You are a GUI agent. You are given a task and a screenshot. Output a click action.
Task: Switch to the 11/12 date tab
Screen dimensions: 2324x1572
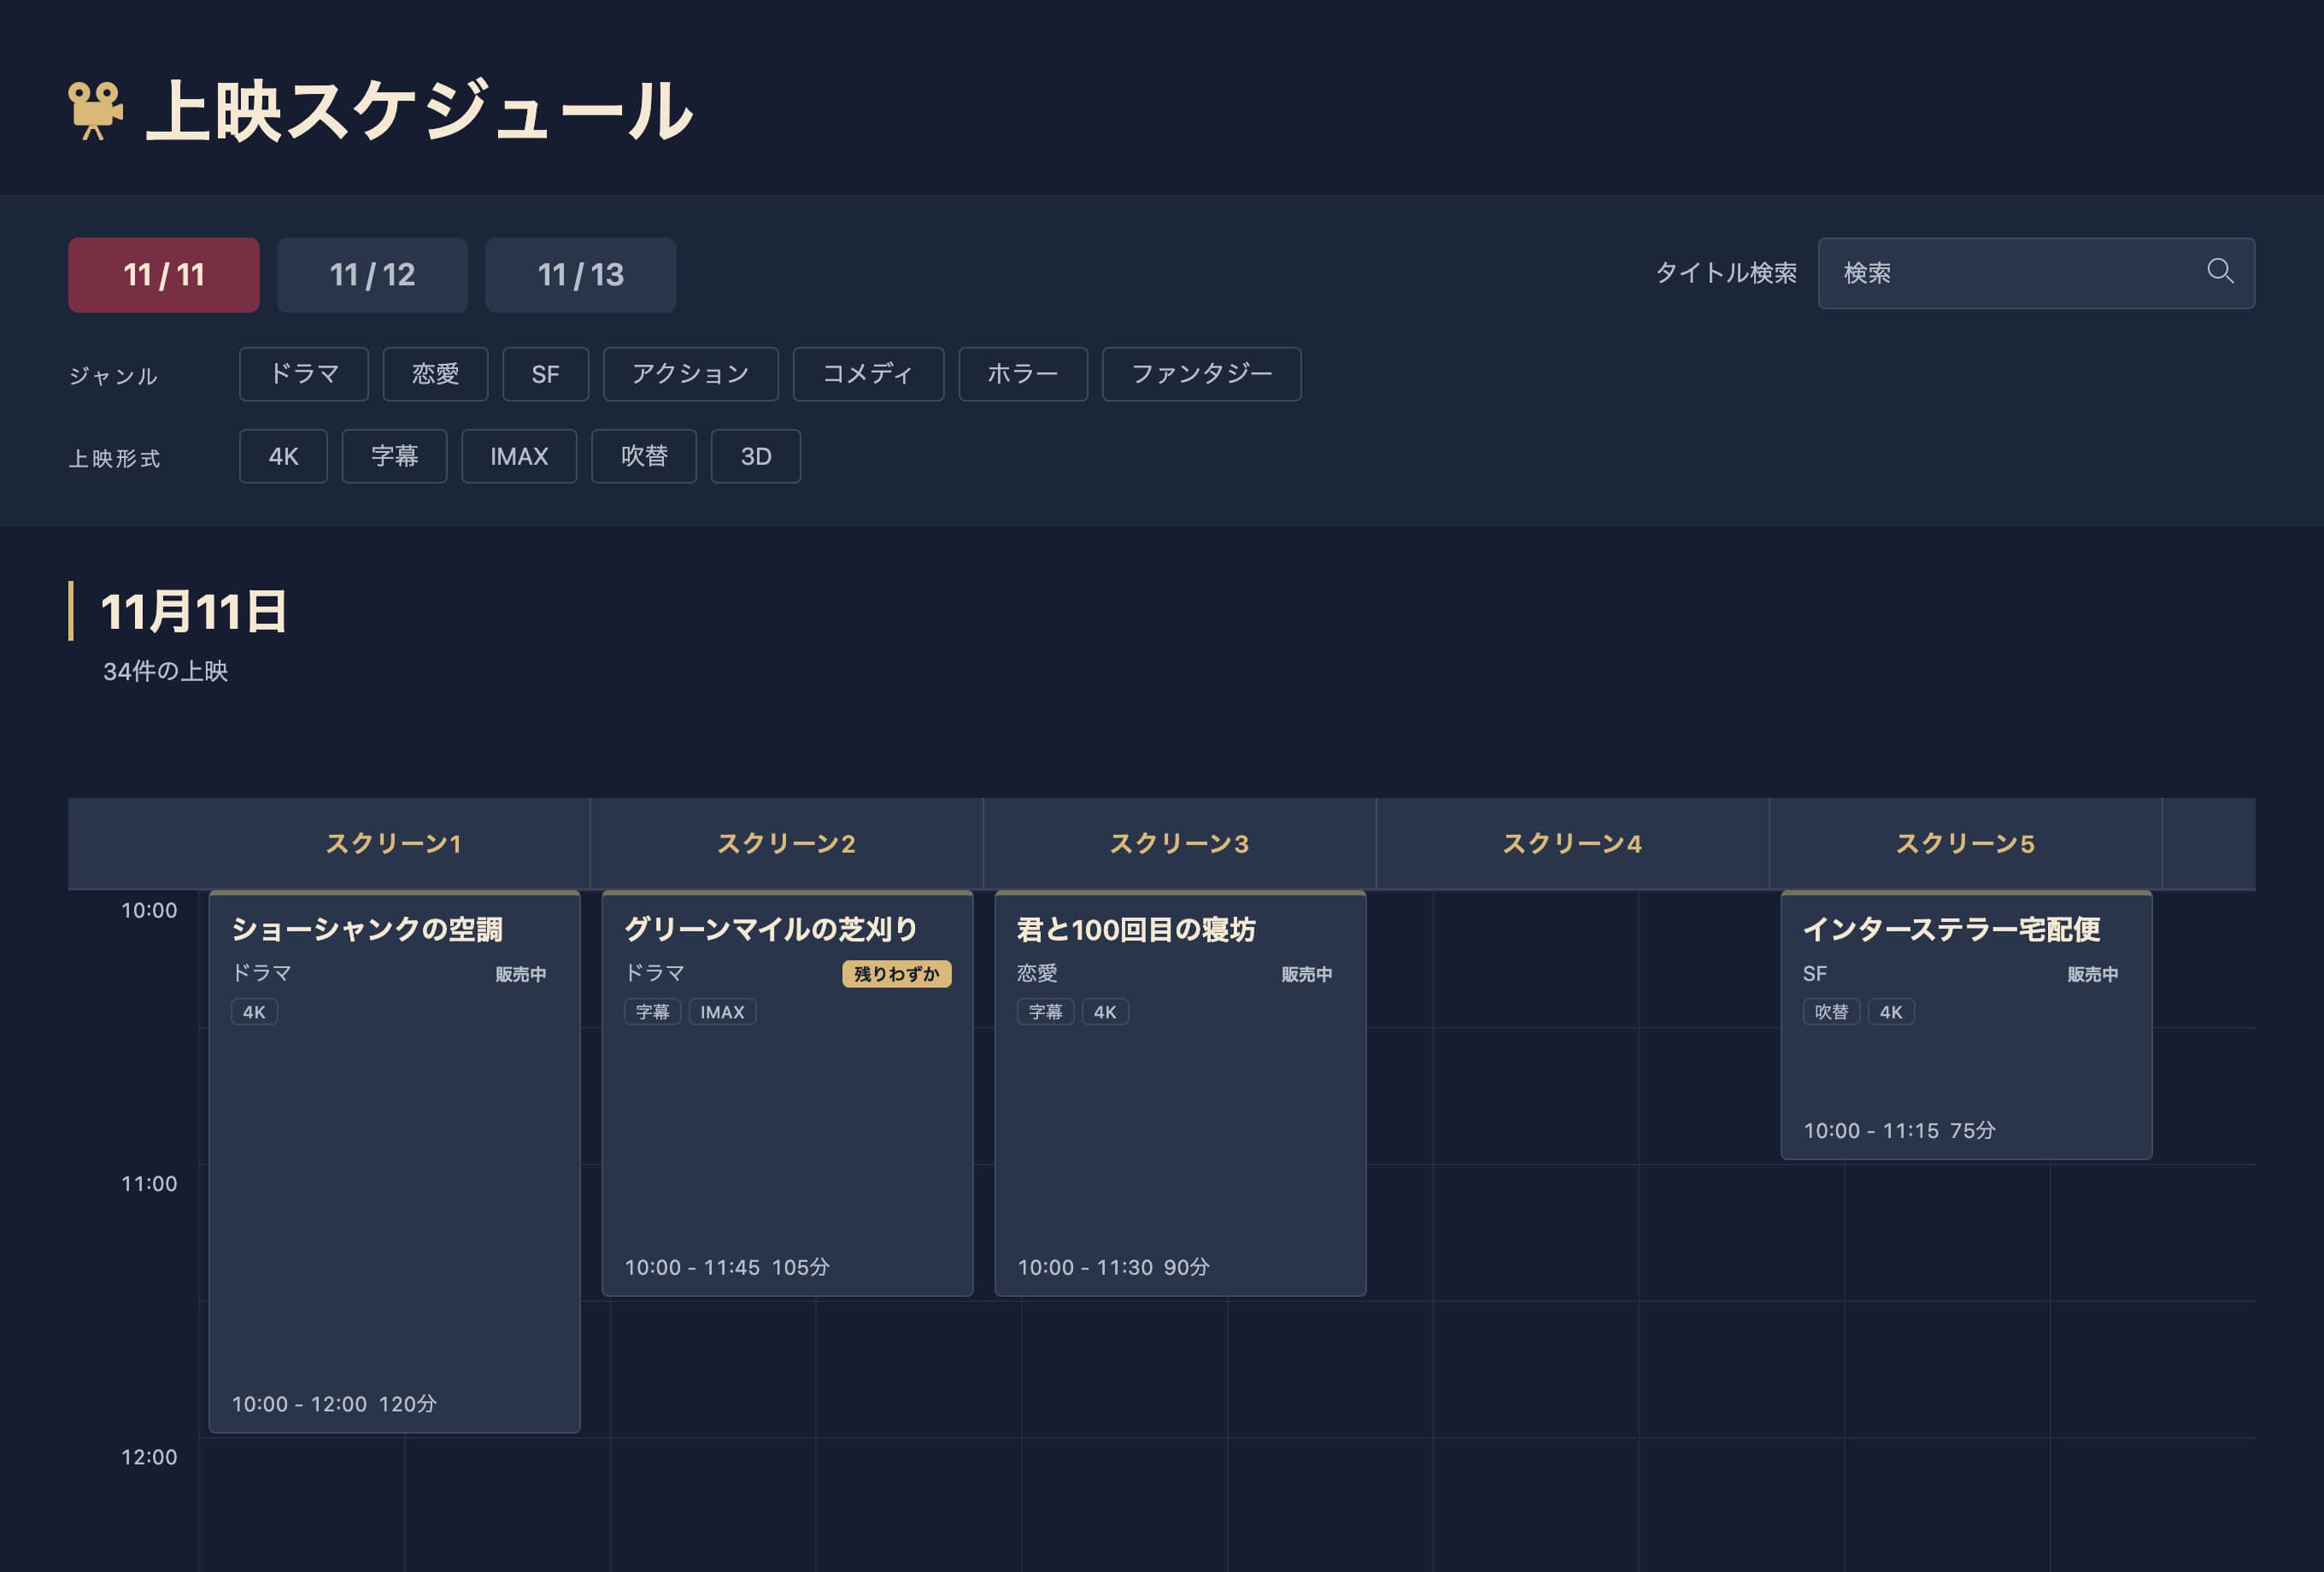point(372,275)
